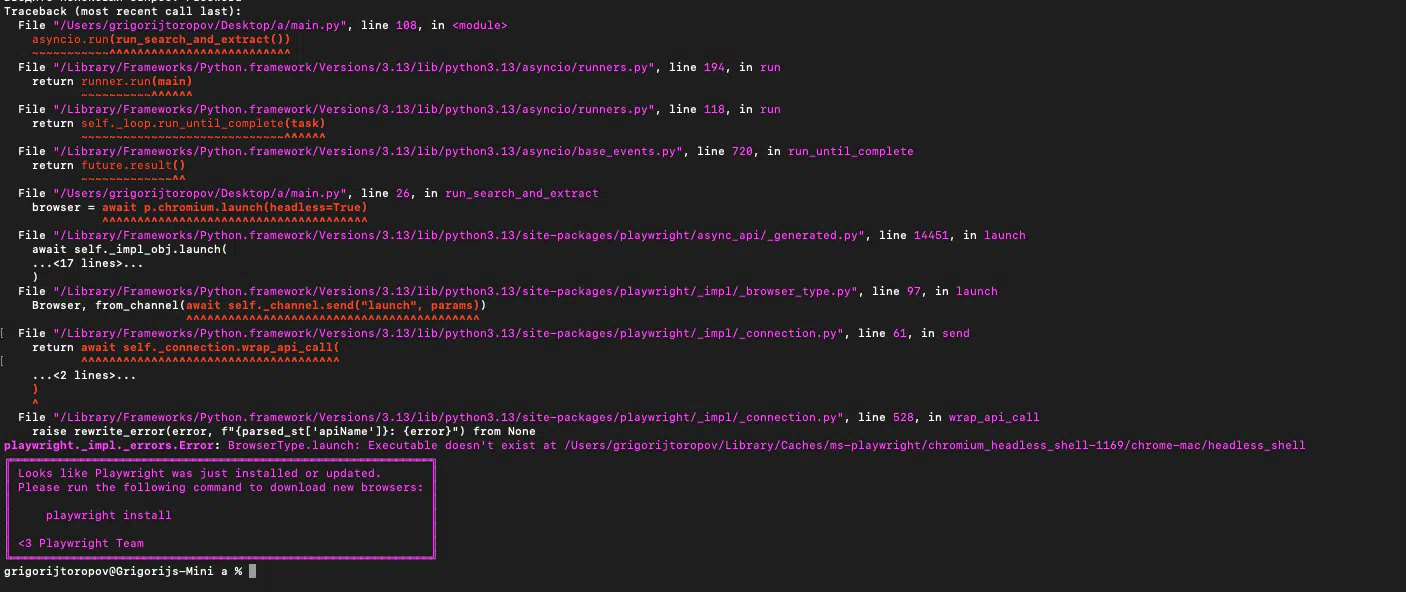Click the base_events.py file path

[x=368, y=151]
